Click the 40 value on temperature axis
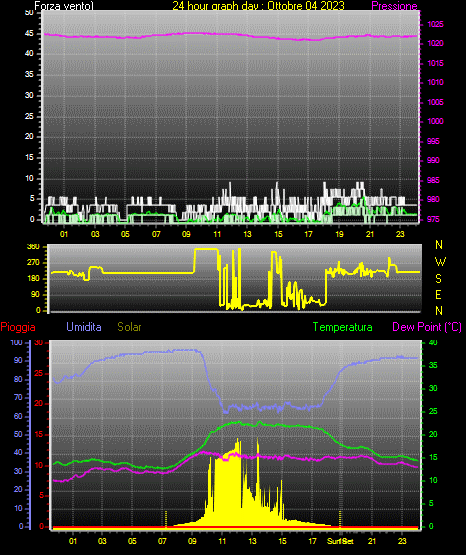This screenshot has height=555, width=466. [x=433, y=342]
